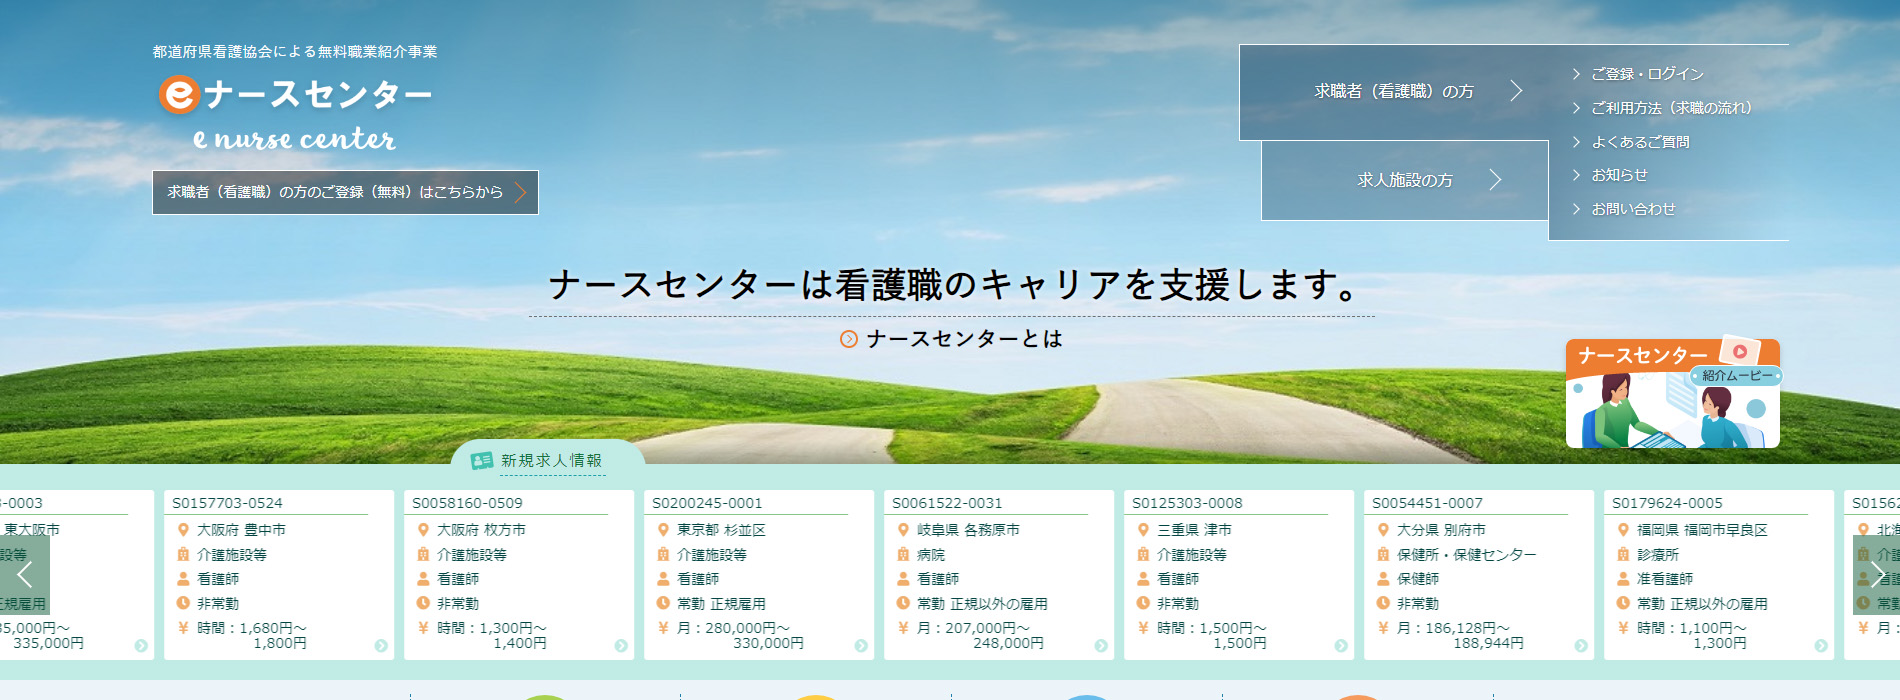This screenshot has height=700, width=1900.
Task: Open job card S0179624-0005
Action: coord(1719,575)
